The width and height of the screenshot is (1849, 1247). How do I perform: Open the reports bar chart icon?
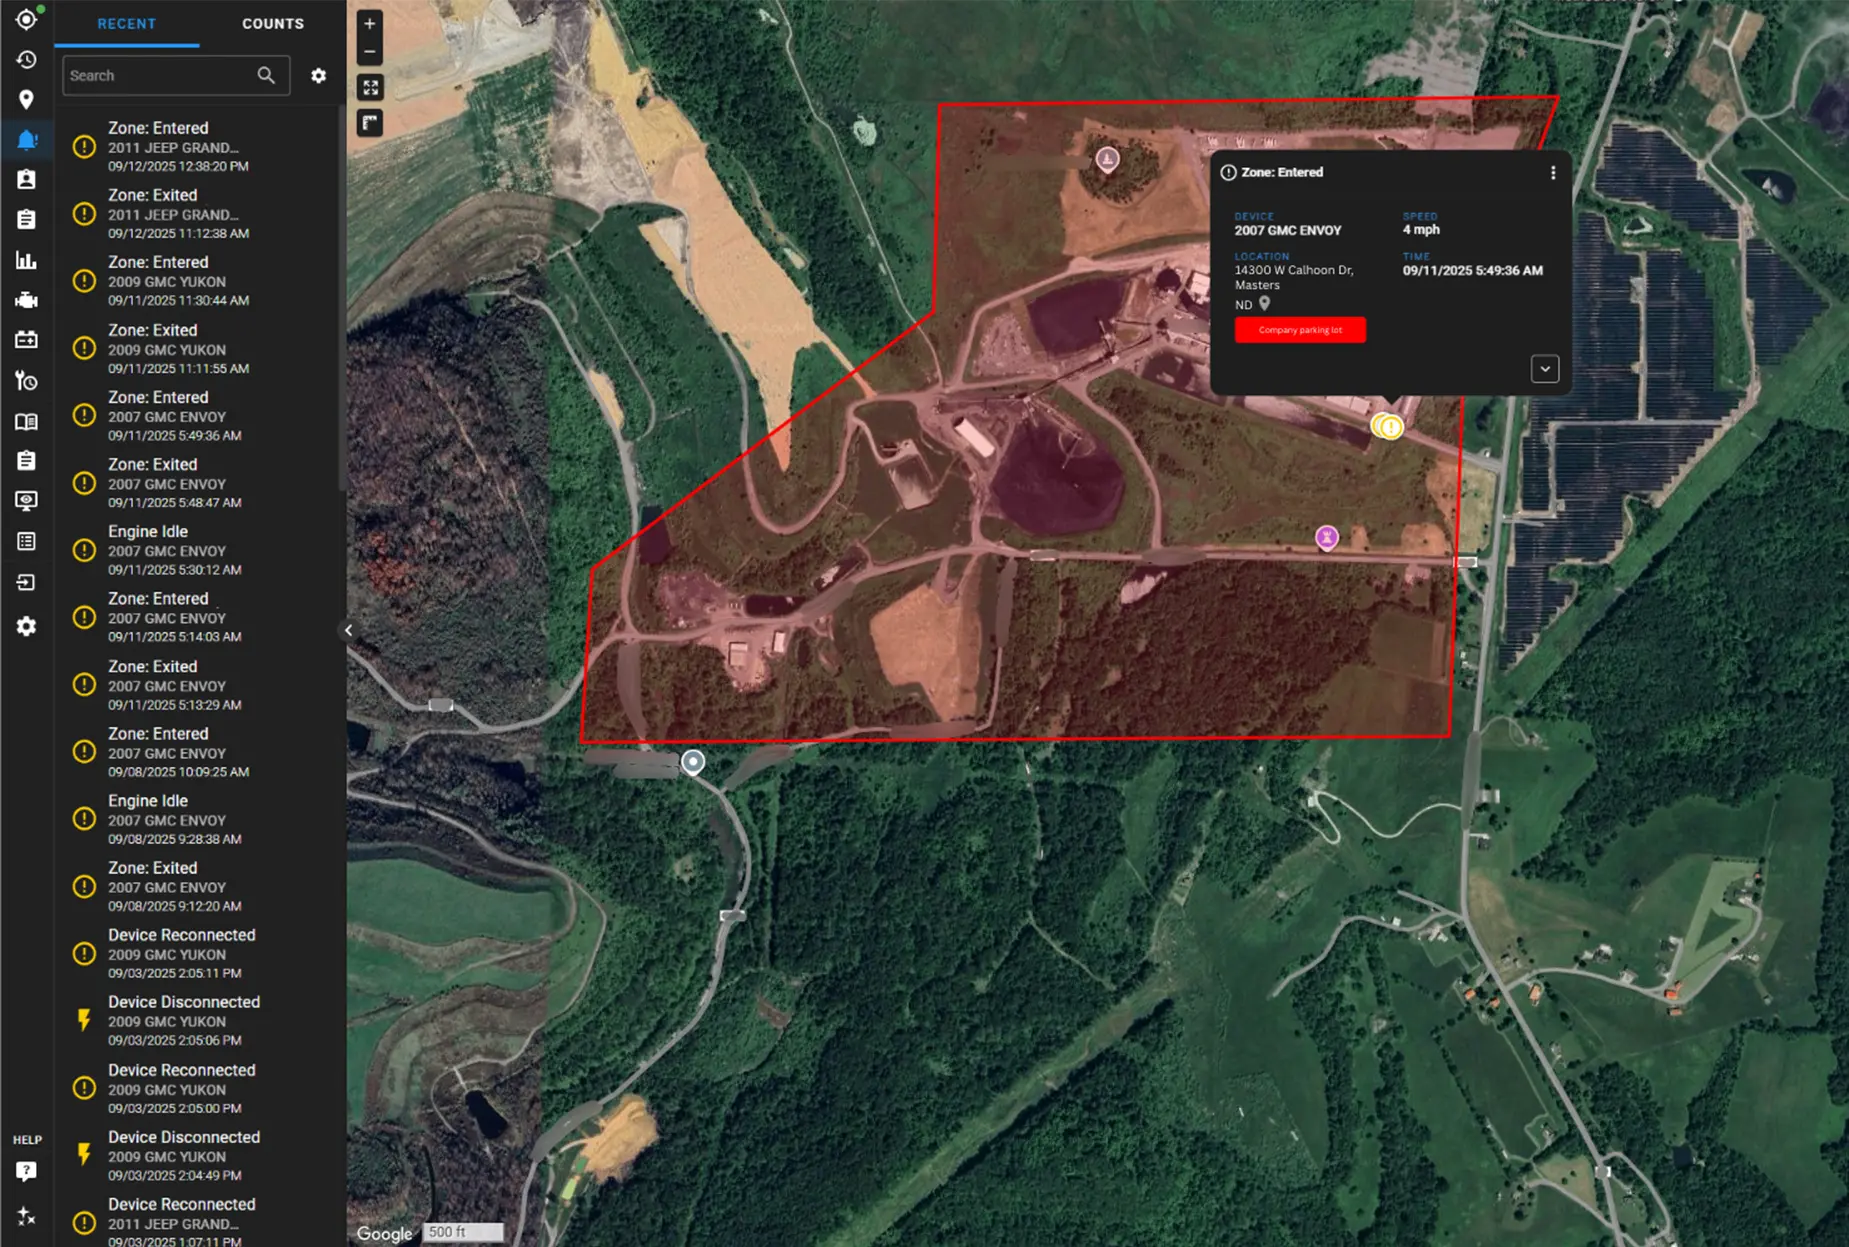[x=27, y=260]
